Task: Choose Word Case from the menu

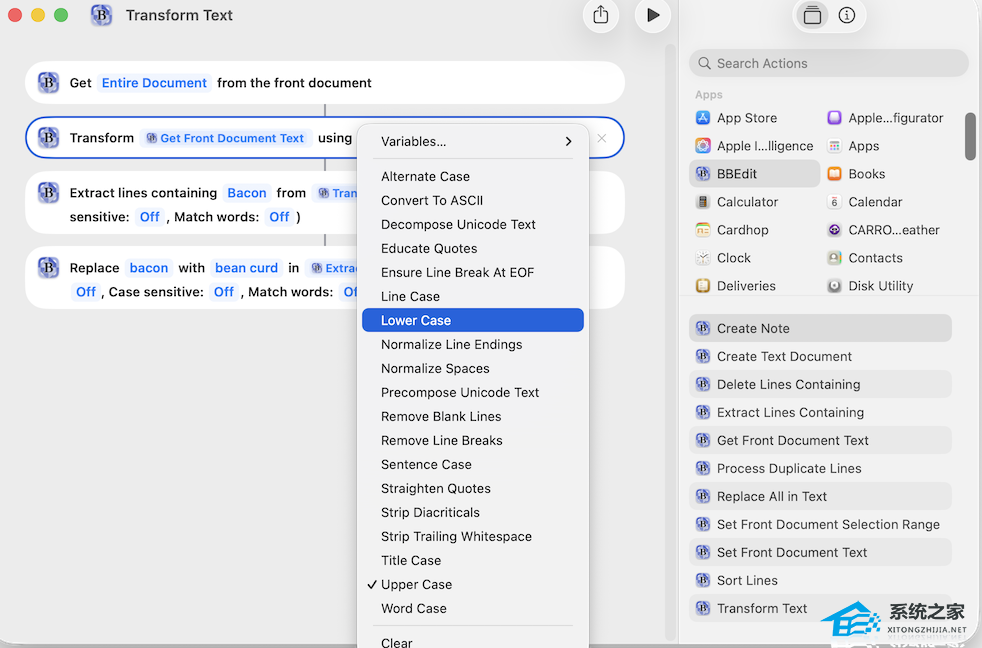Action: (x=473, y=609)
